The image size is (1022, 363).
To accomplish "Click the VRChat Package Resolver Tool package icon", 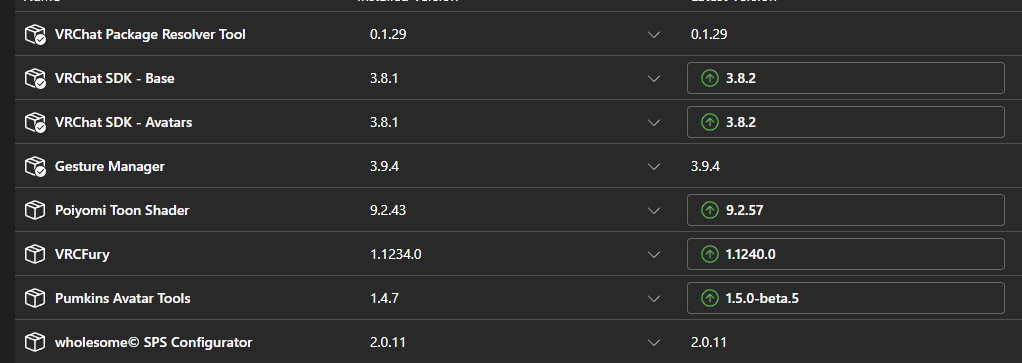I will 35,35.
